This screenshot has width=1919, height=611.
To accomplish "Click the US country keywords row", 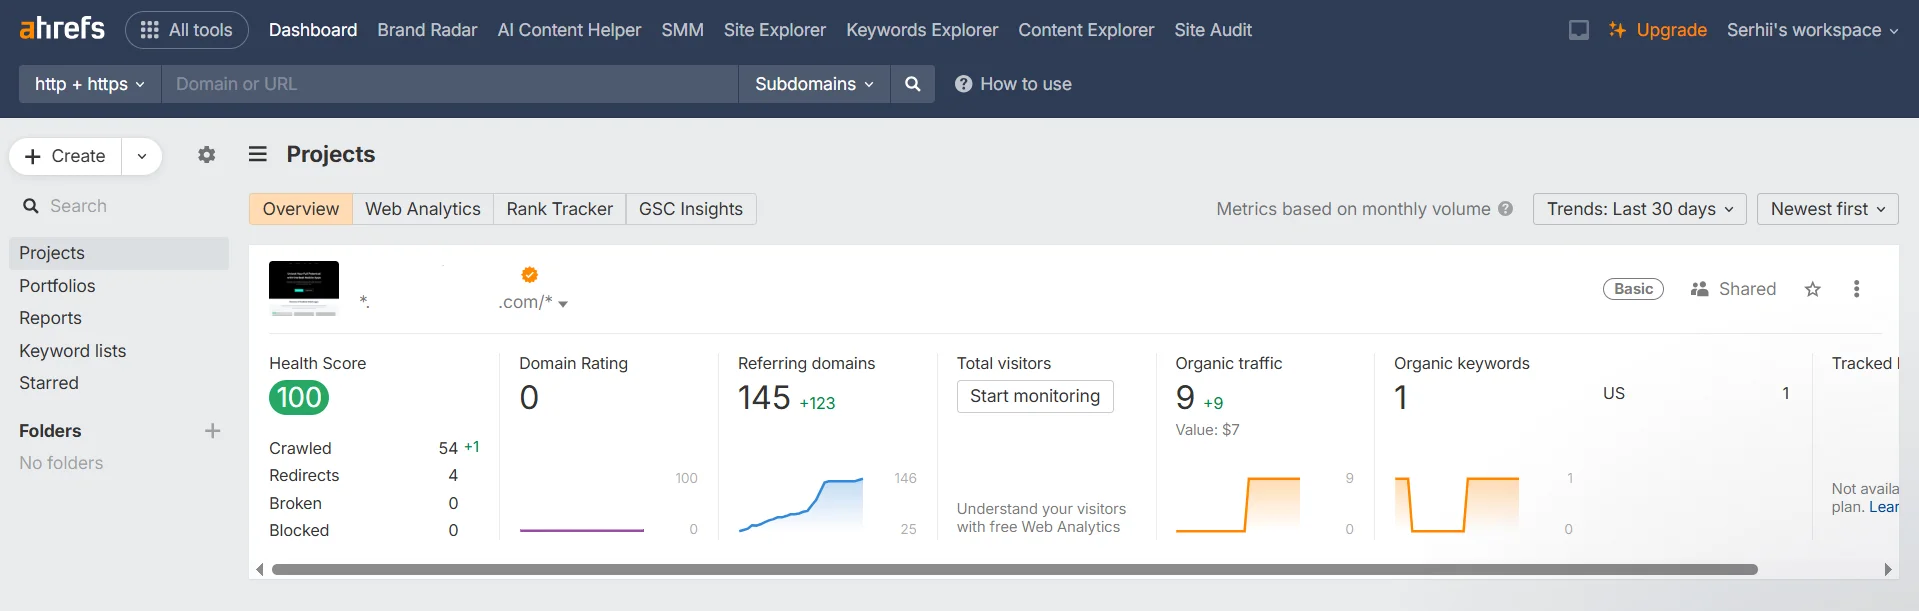I will 1696,393.
